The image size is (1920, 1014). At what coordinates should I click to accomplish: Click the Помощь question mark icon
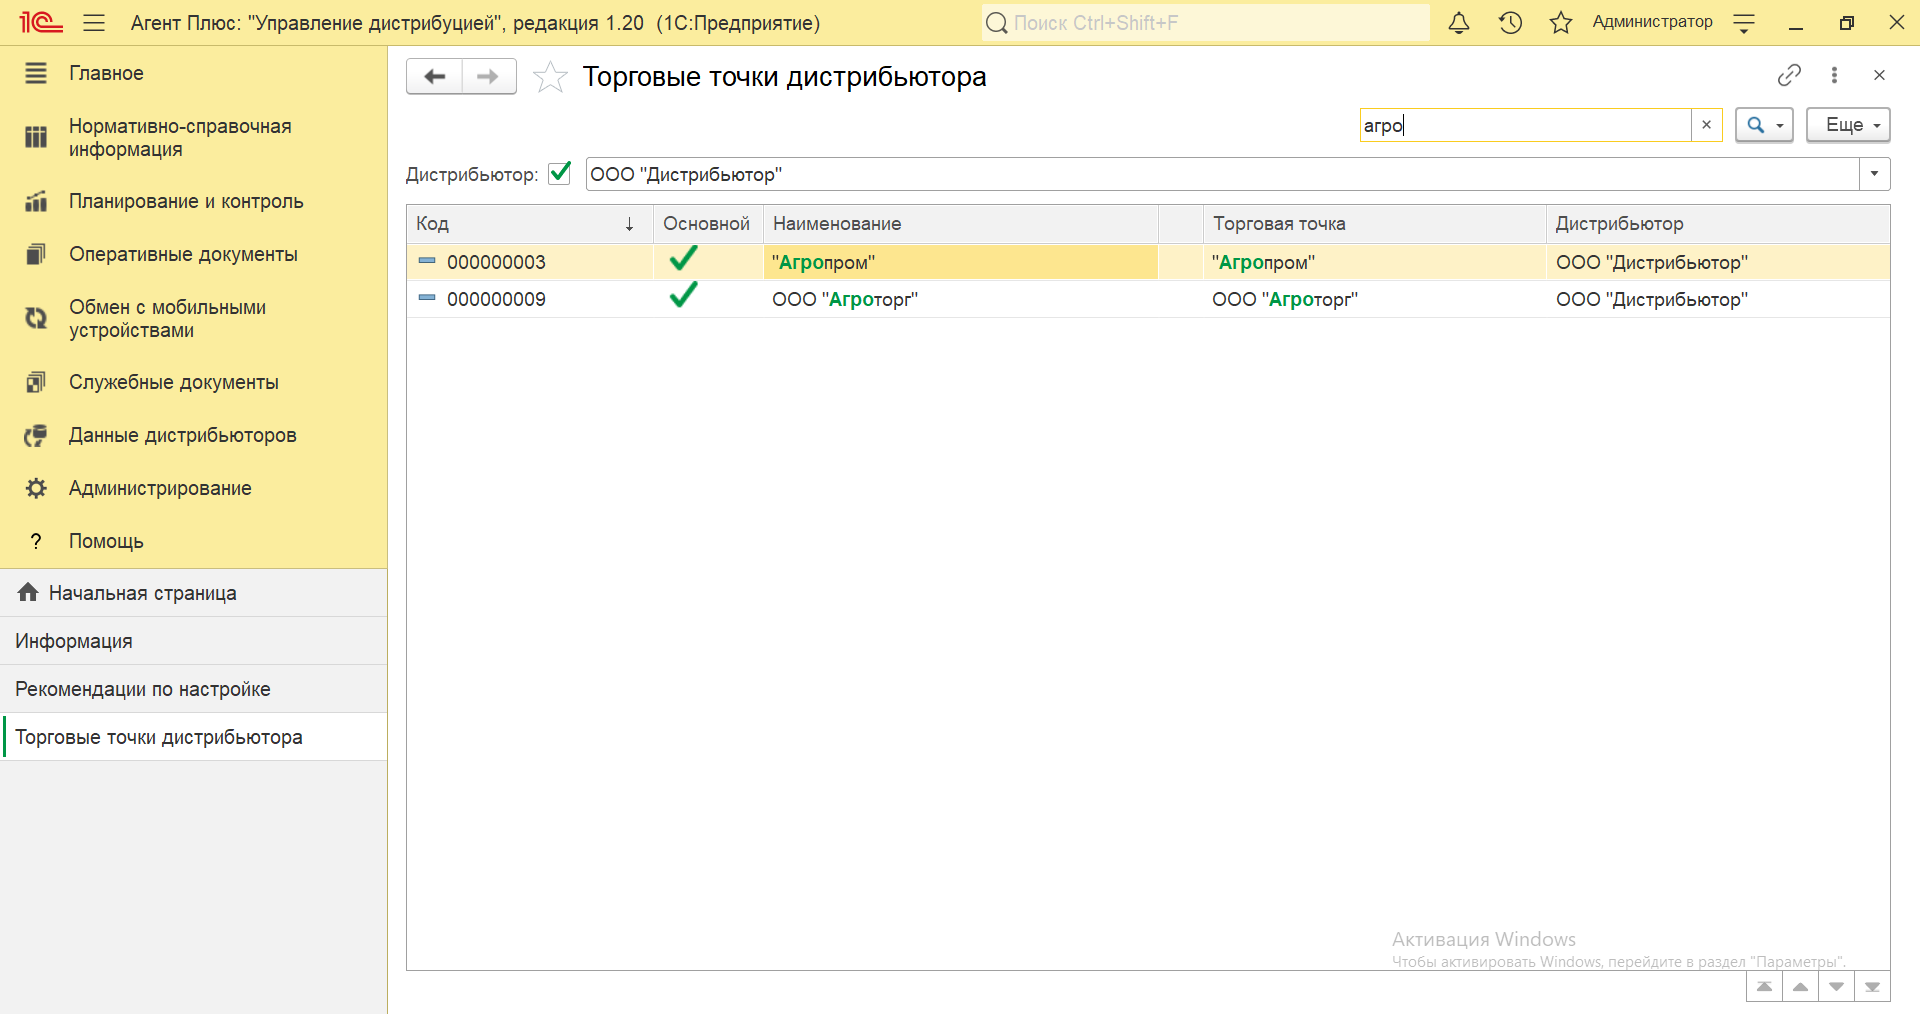coord(36,541)
